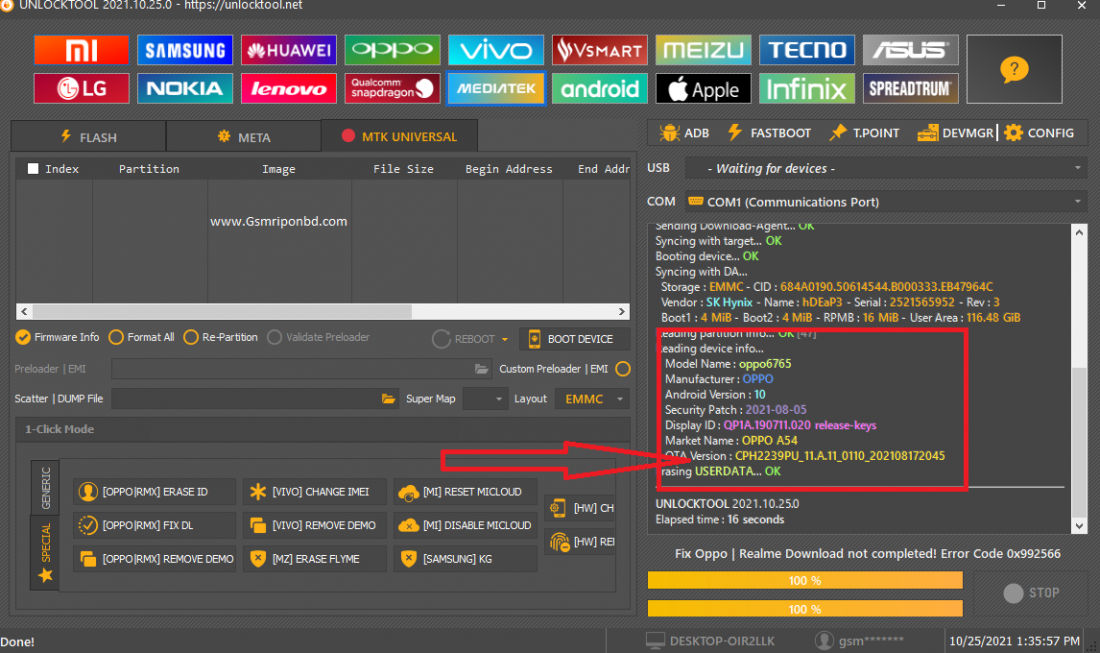
Task: Click MI RESET MICLOUD button
Action: pos(465,492)
